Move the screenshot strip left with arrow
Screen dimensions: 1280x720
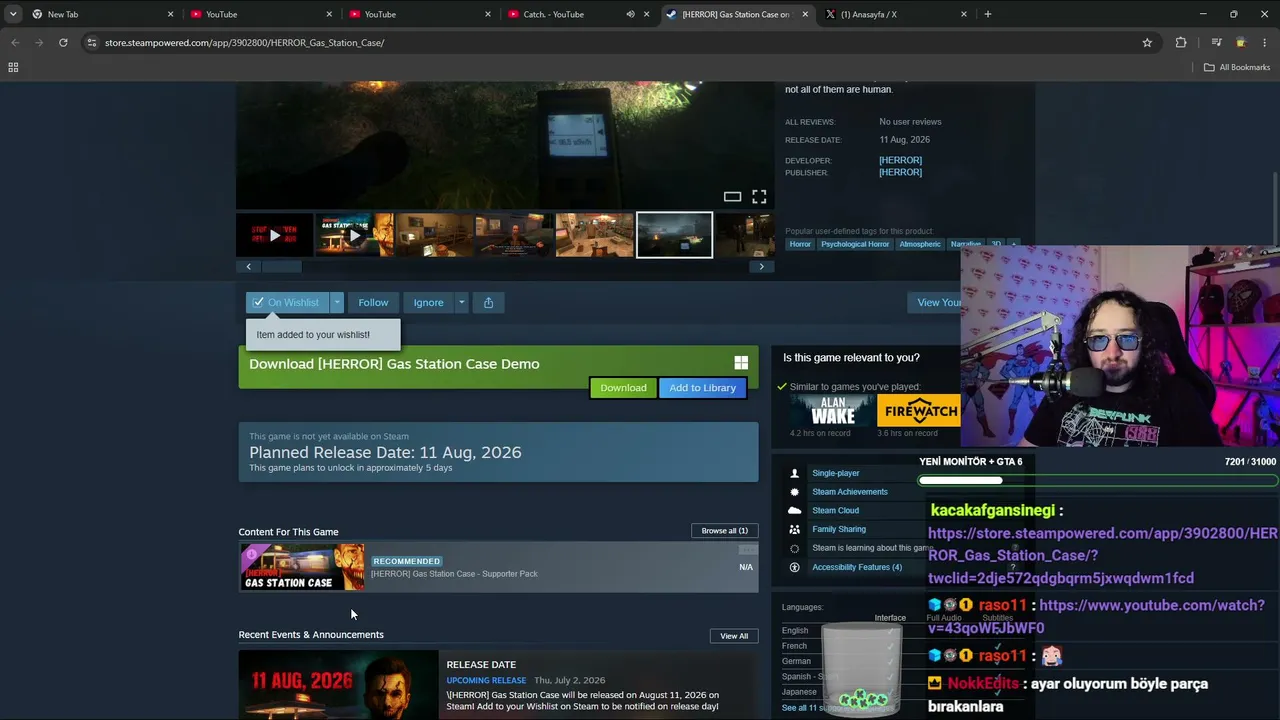pyautogui.click(x=249, y=266)
